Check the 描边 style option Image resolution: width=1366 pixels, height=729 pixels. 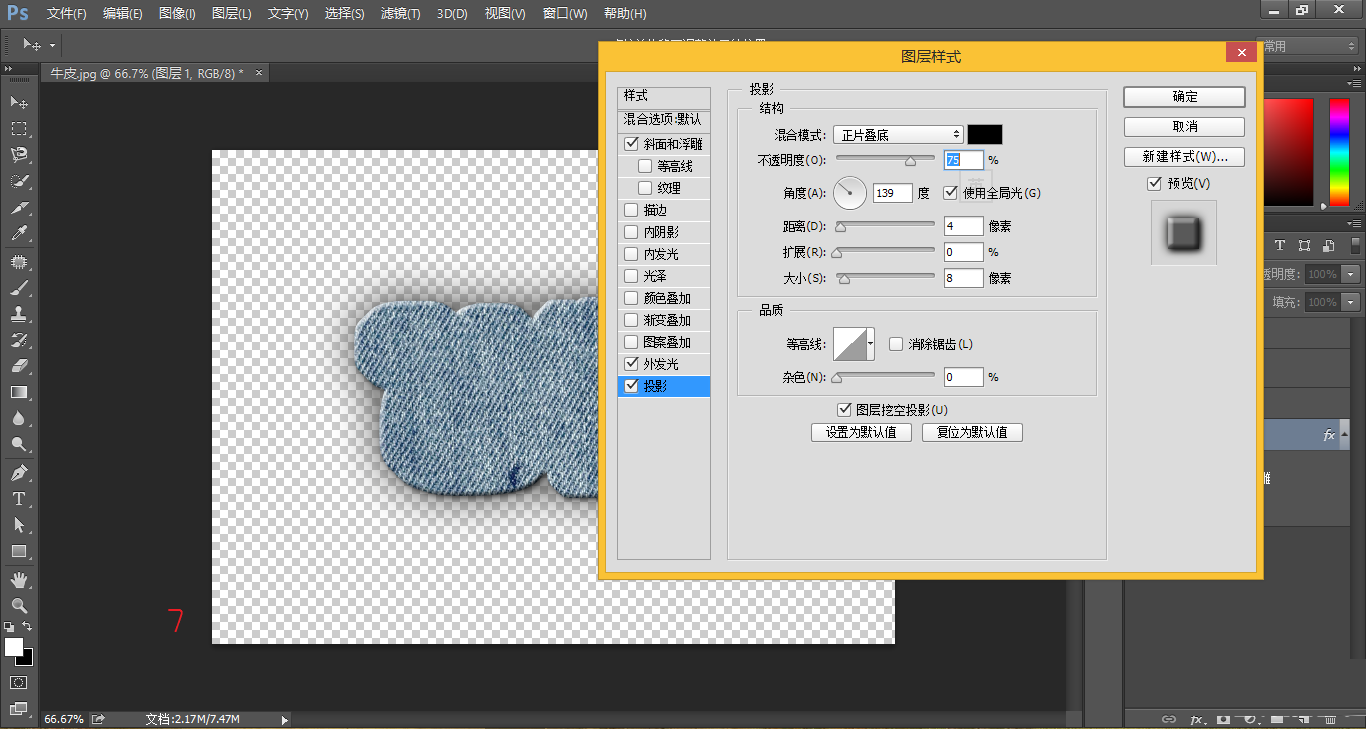coord(632,209)
